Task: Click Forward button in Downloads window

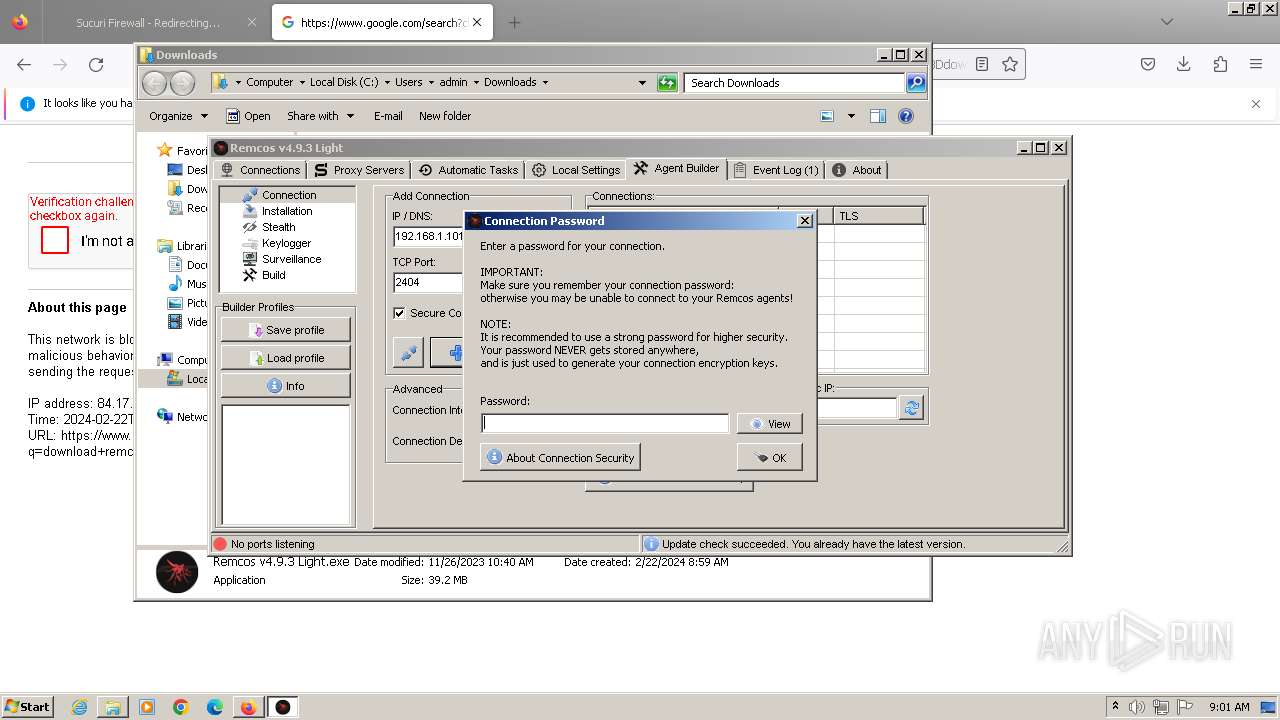Action: click(x=182, y=83)
